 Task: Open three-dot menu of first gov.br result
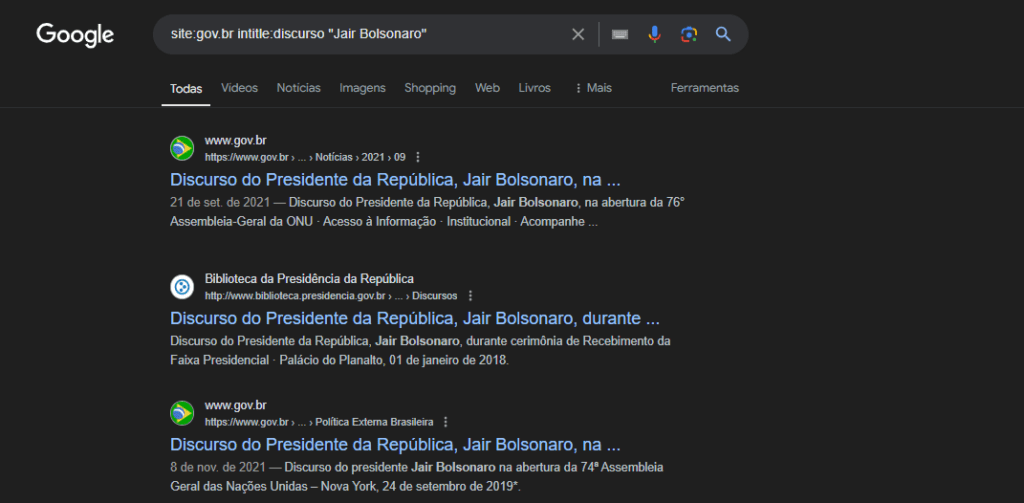pyautogui.click(x=418, y=157)
